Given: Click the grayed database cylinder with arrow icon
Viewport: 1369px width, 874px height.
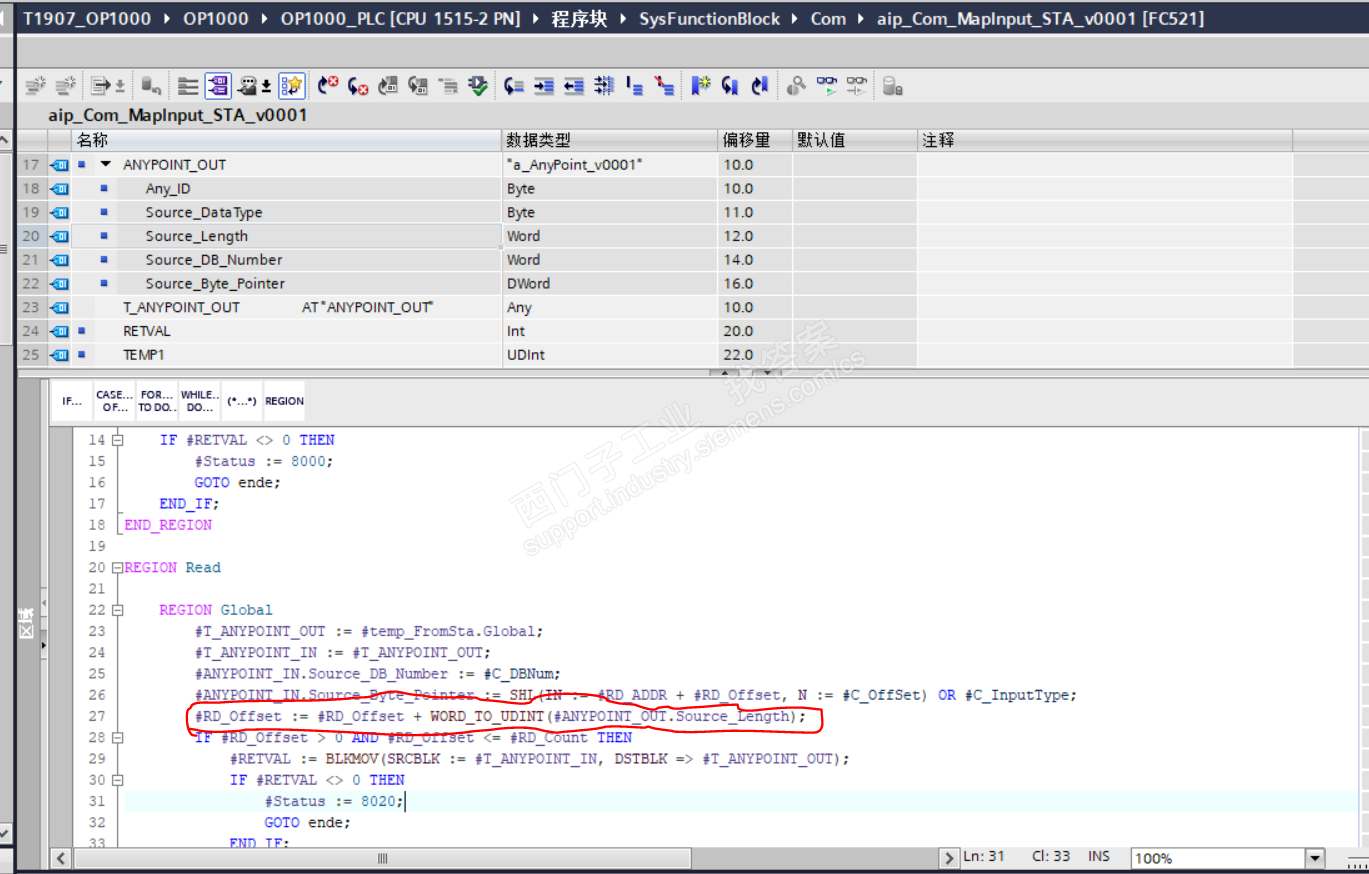Looking at the screenshot, I should pyautogui.click(x=150, y=86).
